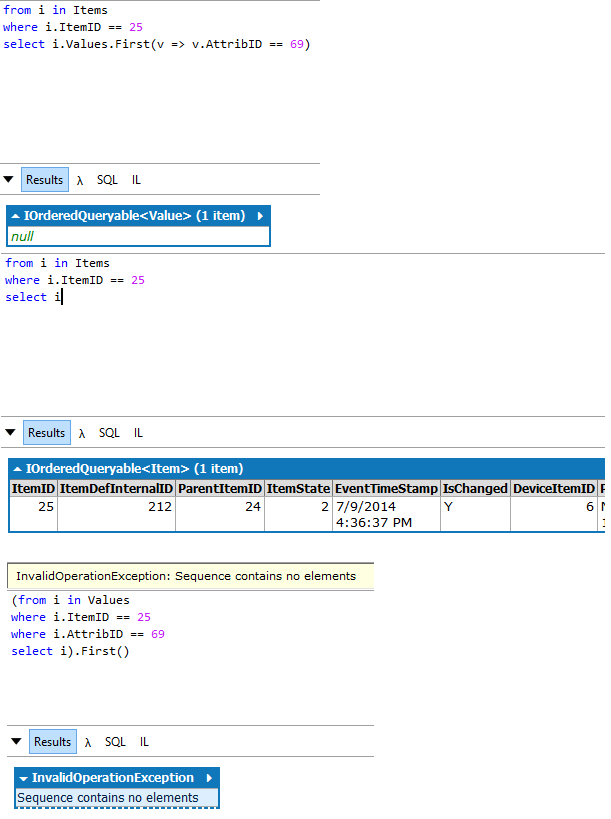Screen dimensions: 611x819
Task: Collapse results panel arrow in third query
Action: coord(16,741)
